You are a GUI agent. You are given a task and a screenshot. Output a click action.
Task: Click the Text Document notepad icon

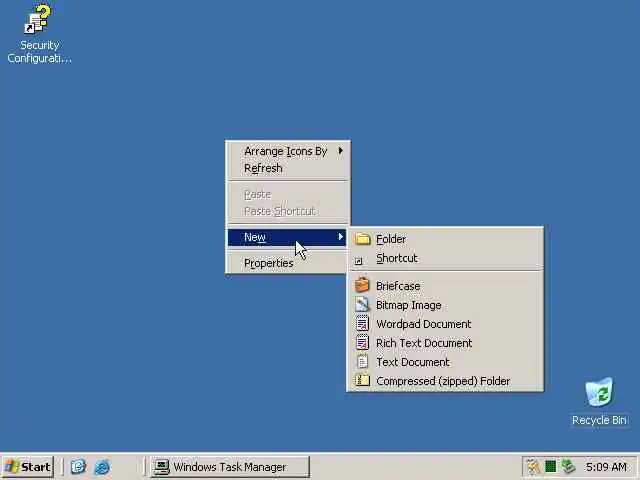point(362,362)
